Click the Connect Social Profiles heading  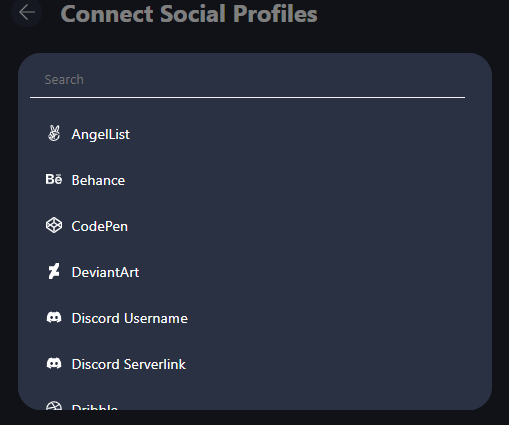(x=189, y=14)
